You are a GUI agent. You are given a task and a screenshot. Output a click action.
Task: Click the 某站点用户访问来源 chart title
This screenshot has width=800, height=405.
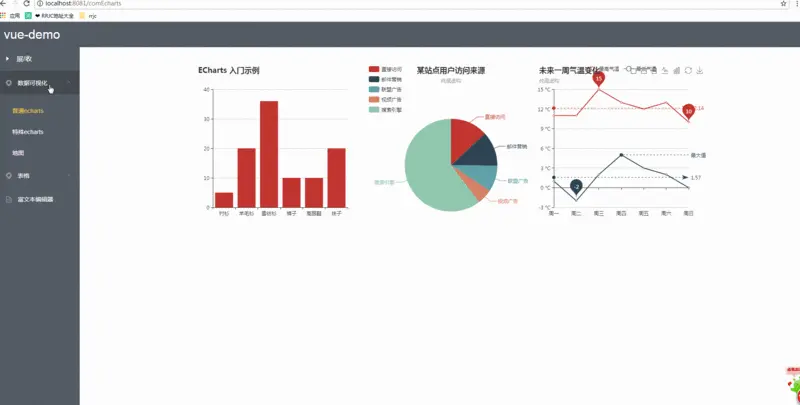(x=451, y=70)
